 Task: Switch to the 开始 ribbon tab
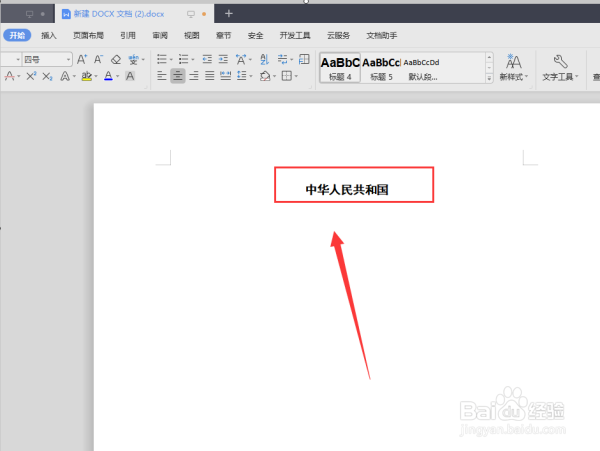[17, 36]
